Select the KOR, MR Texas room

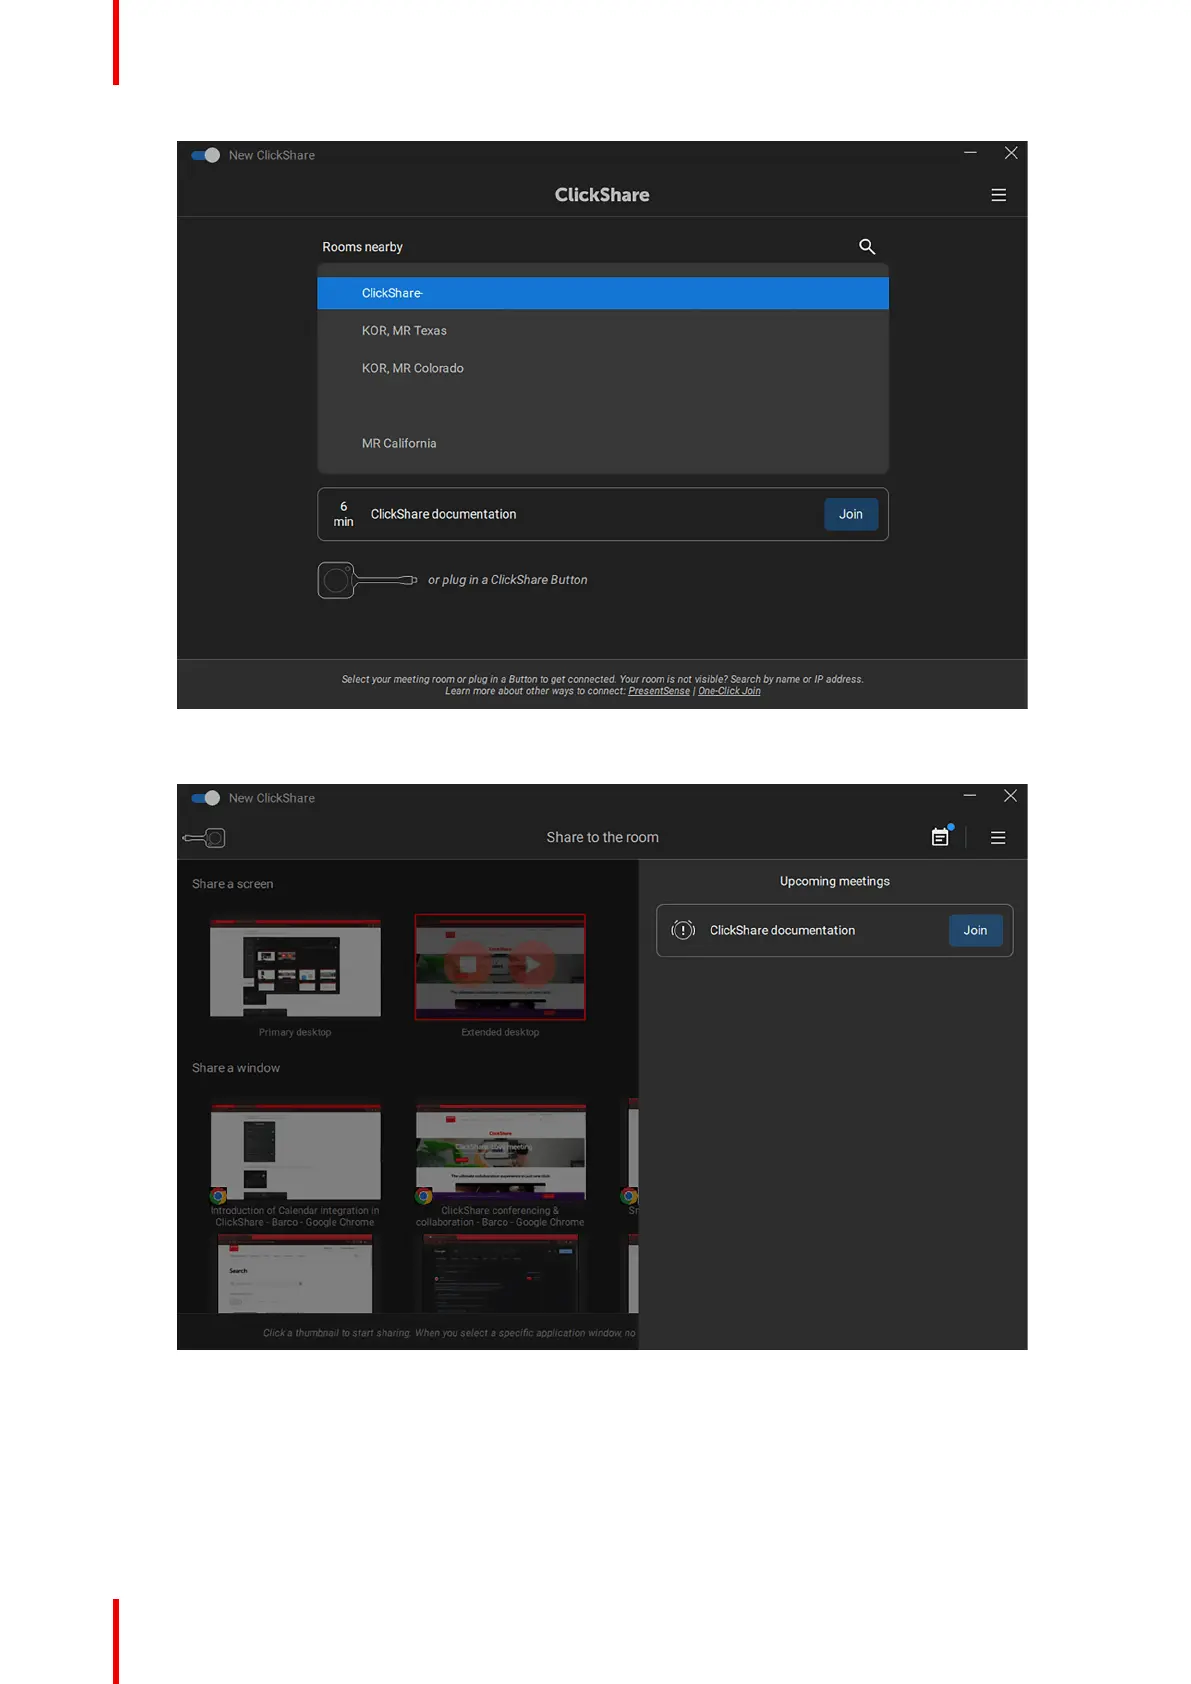coord(603,331)
